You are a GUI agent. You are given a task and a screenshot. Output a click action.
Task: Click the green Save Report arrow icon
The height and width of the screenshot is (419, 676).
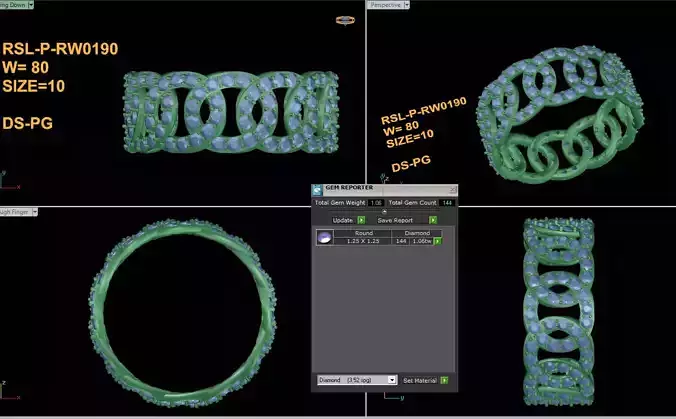[x=433, y=220]
